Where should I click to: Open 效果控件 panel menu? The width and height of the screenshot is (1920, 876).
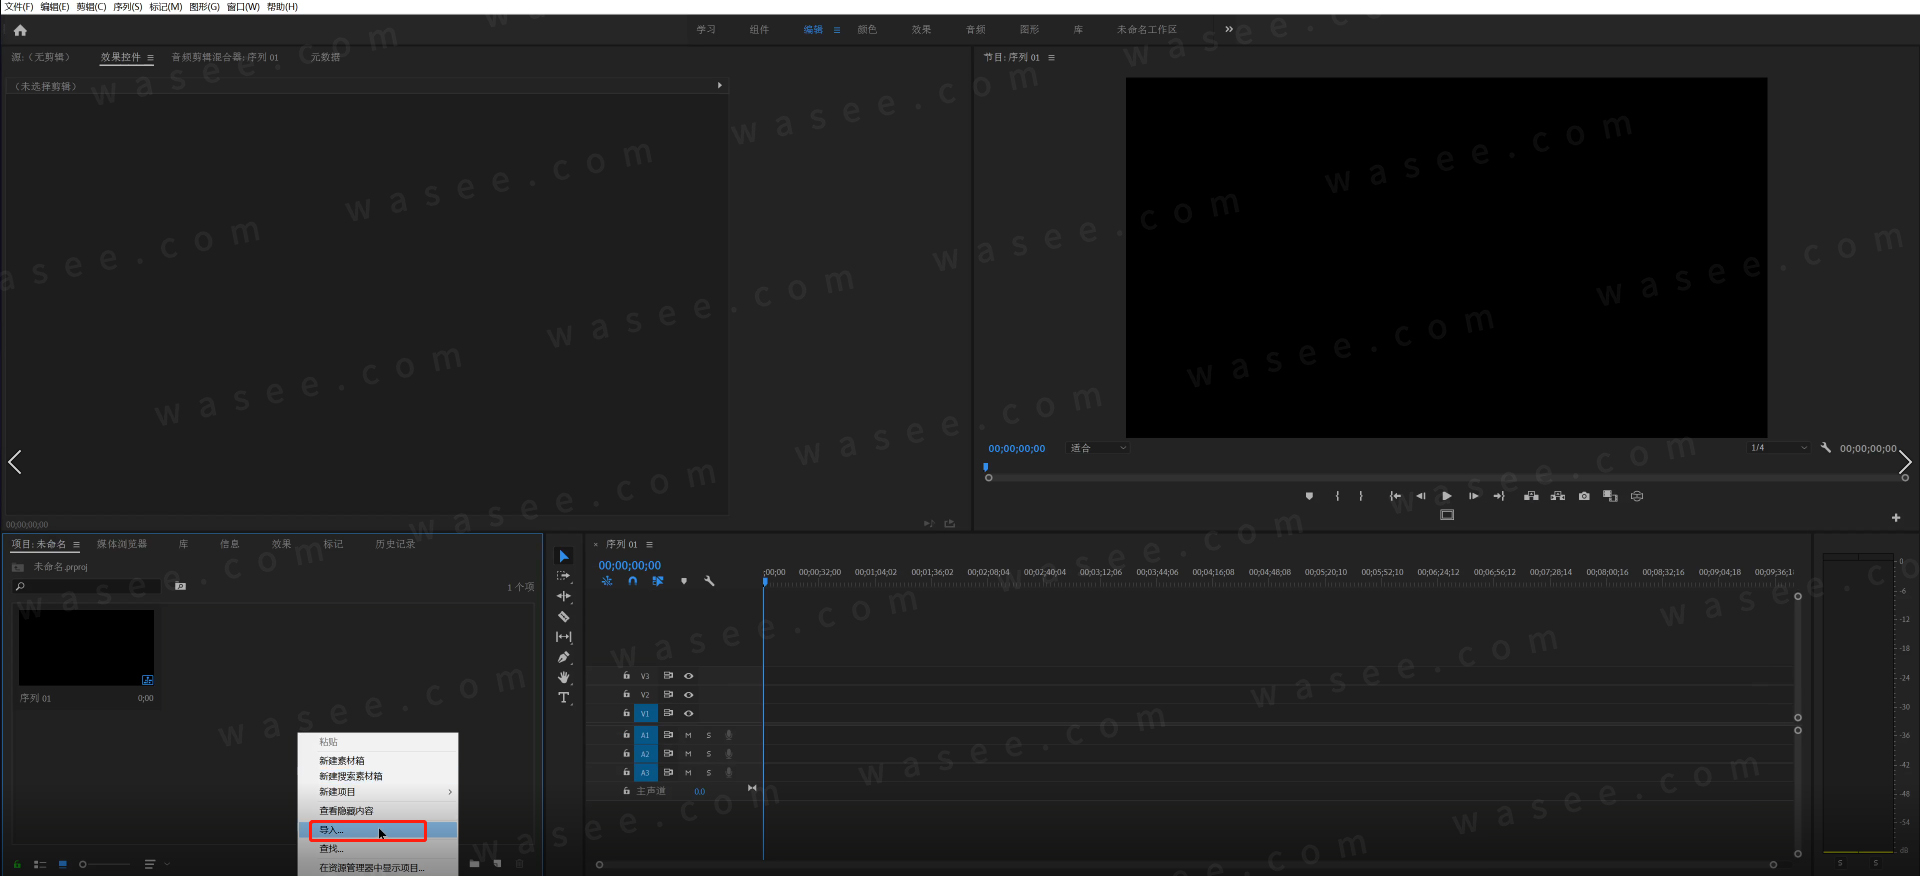click(x=150, y=58)
